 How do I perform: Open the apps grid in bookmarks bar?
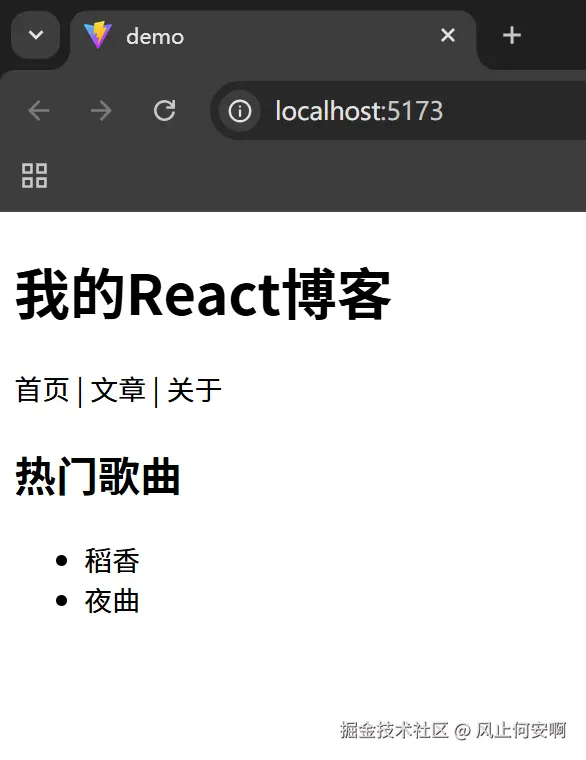point(34,175)
